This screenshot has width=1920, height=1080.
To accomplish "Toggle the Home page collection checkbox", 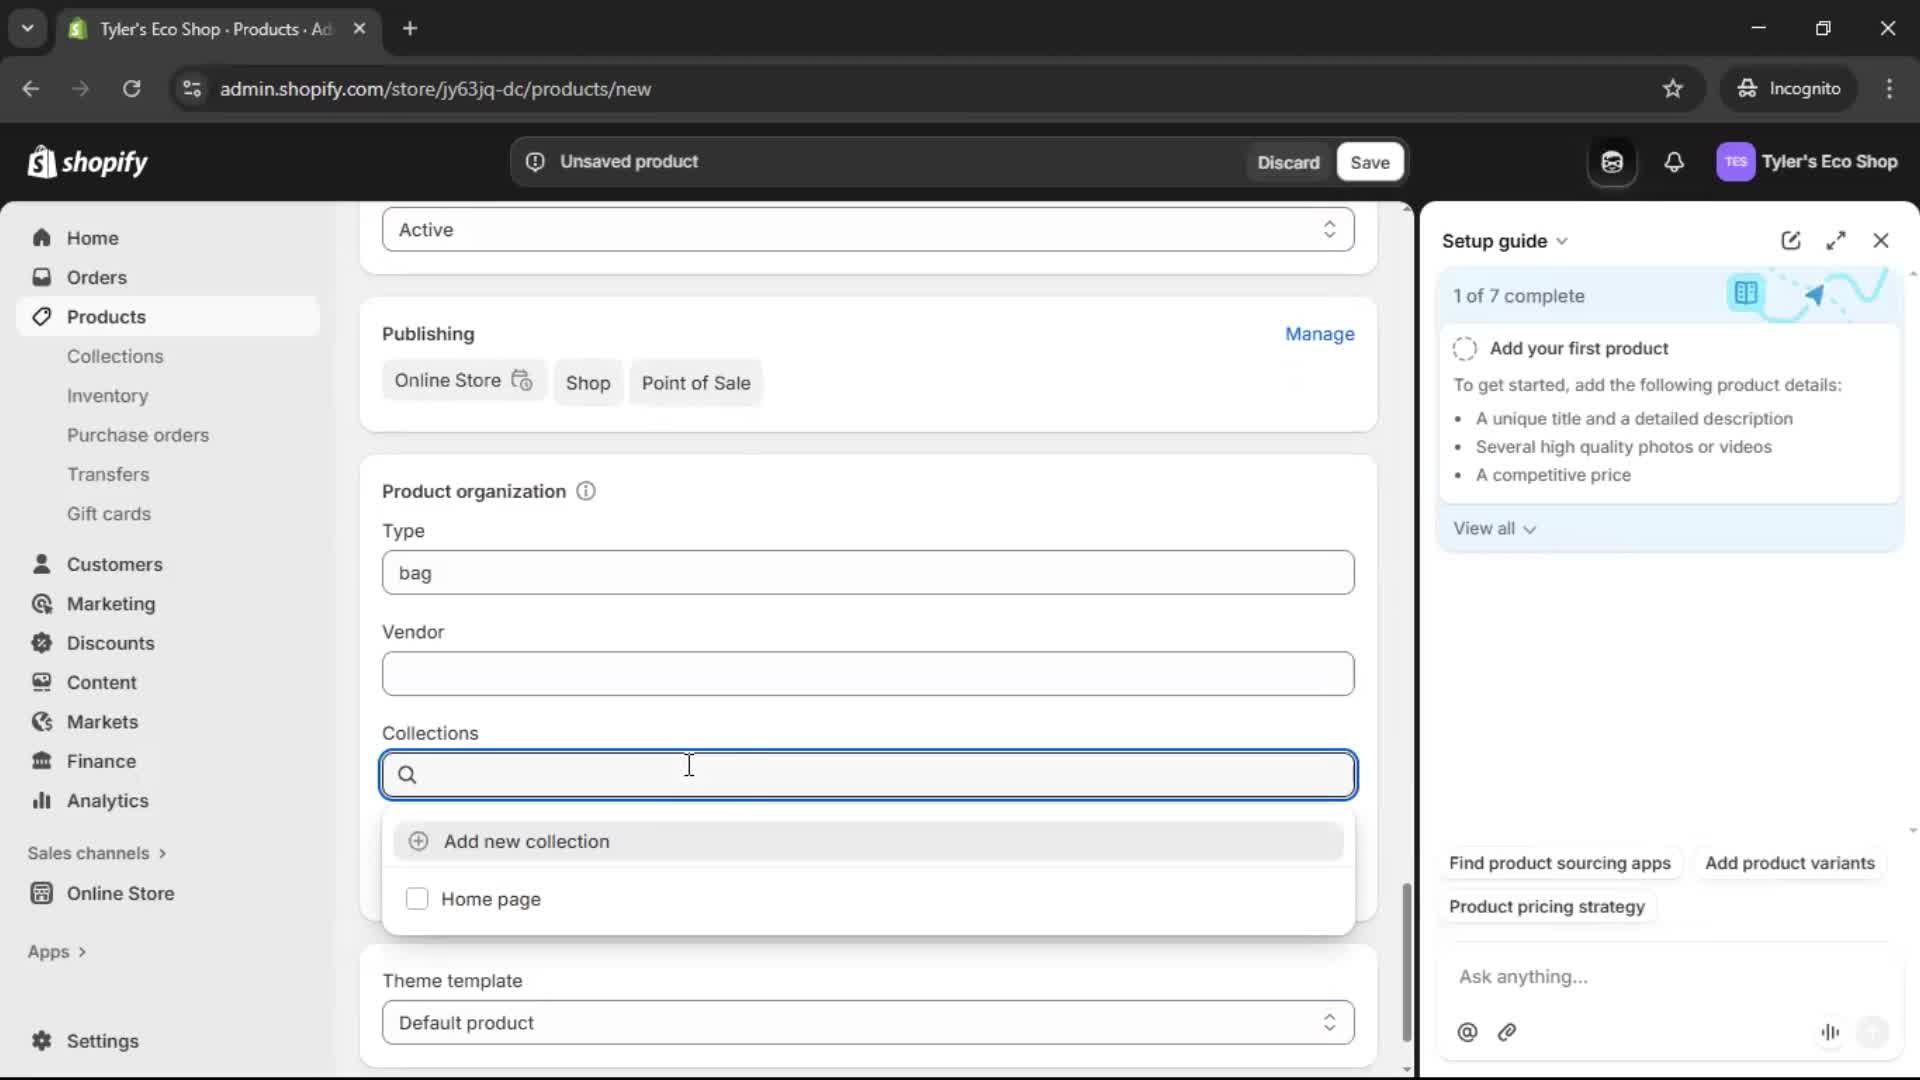I will 417,899.
